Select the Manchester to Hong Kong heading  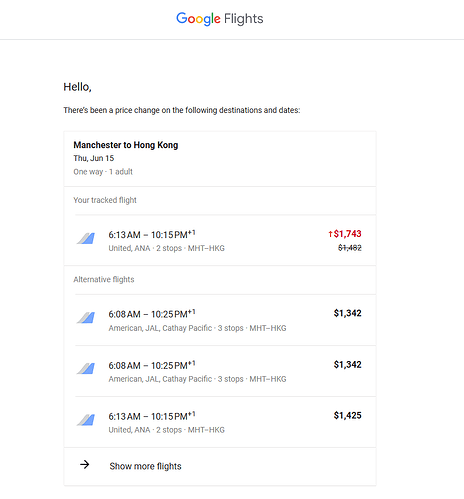[126, 145]
